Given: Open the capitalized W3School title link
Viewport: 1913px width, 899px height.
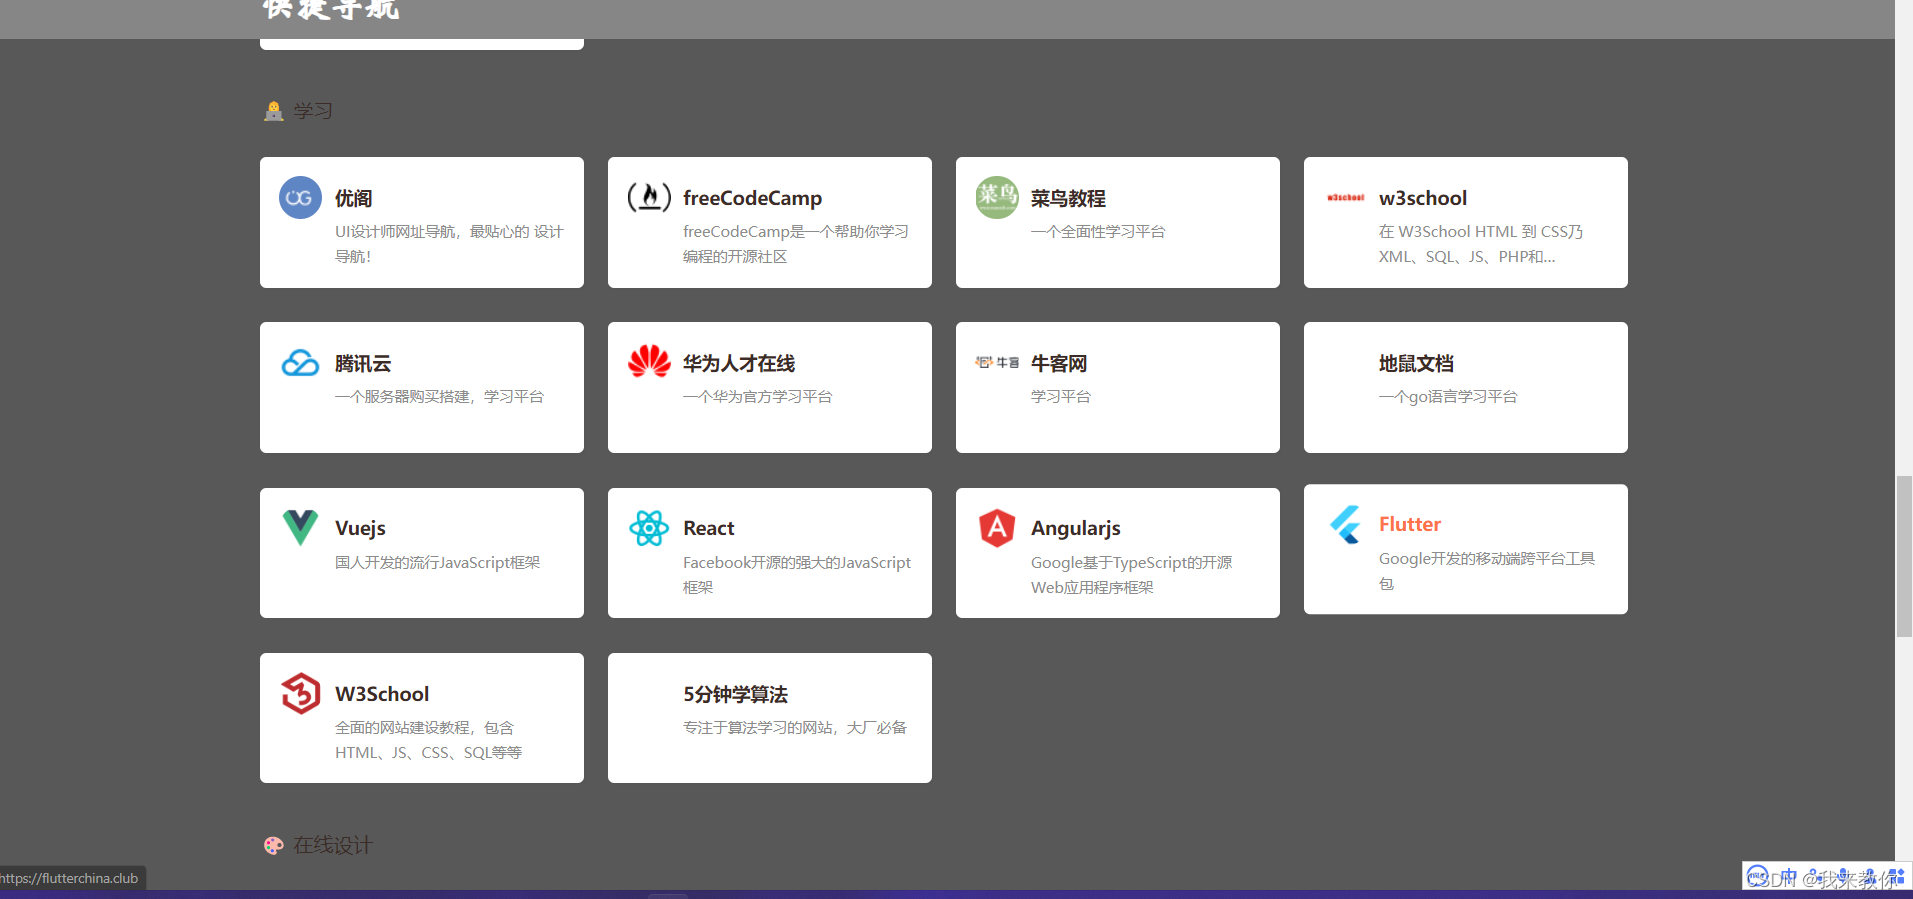Looking at the screenshot, I should point(382,694).
